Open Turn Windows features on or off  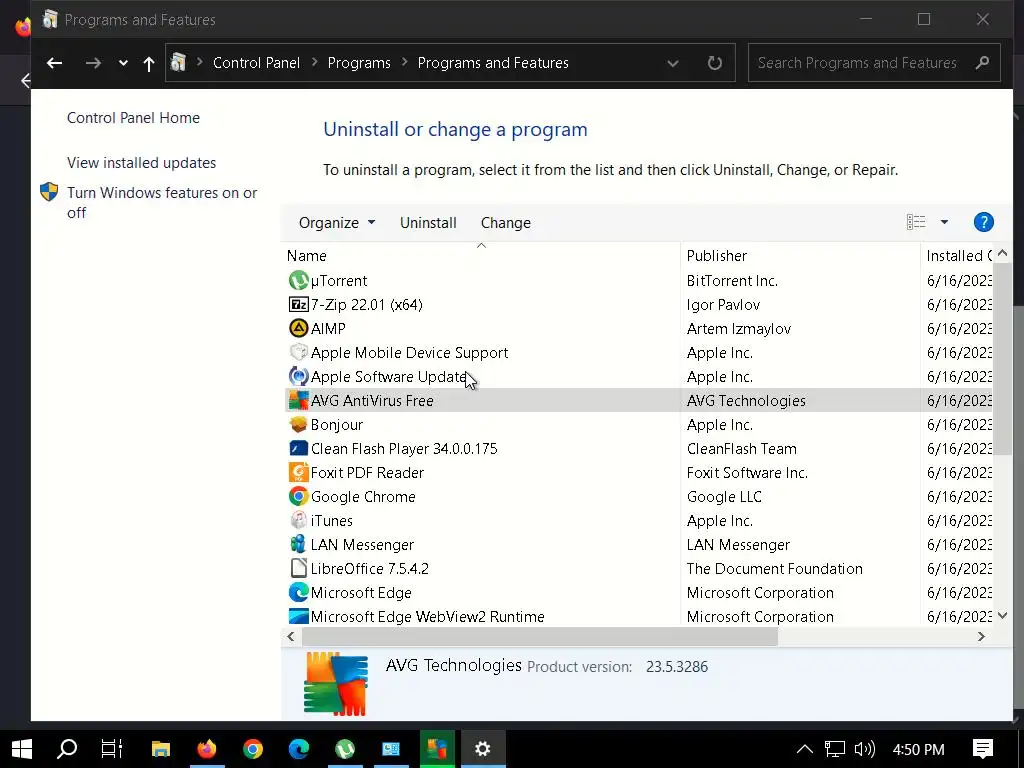point(162,202)
